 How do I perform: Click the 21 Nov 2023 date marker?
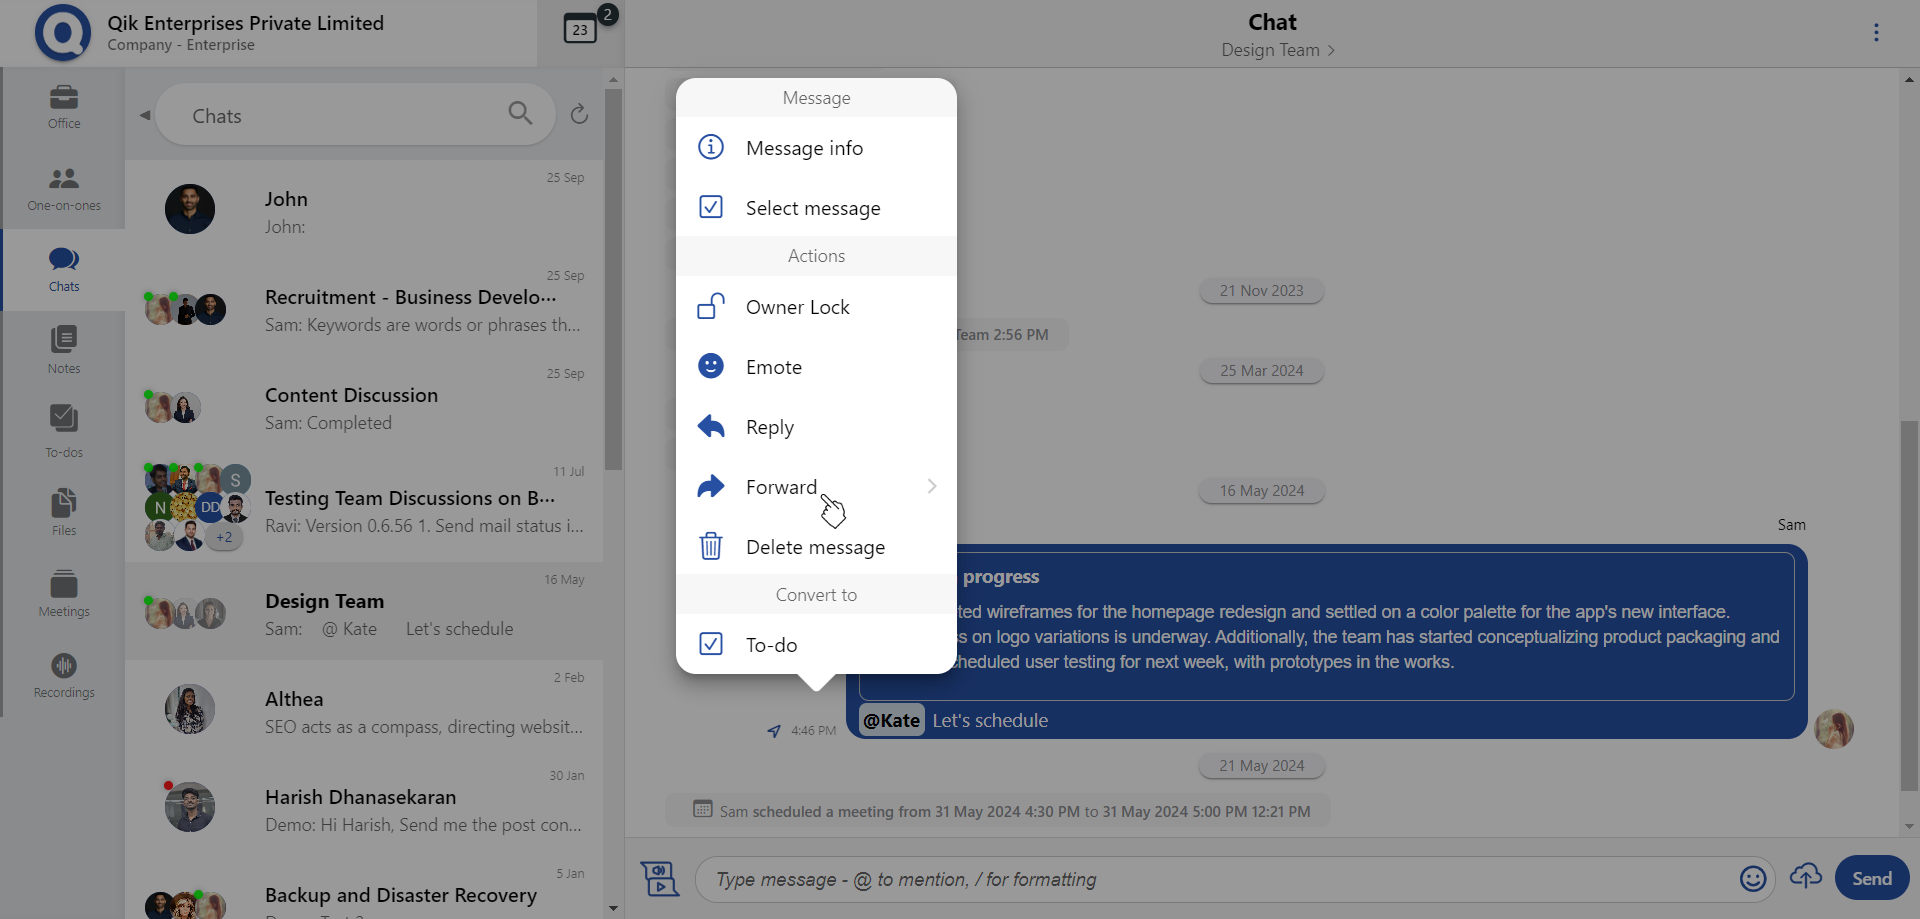(1261, 291)
